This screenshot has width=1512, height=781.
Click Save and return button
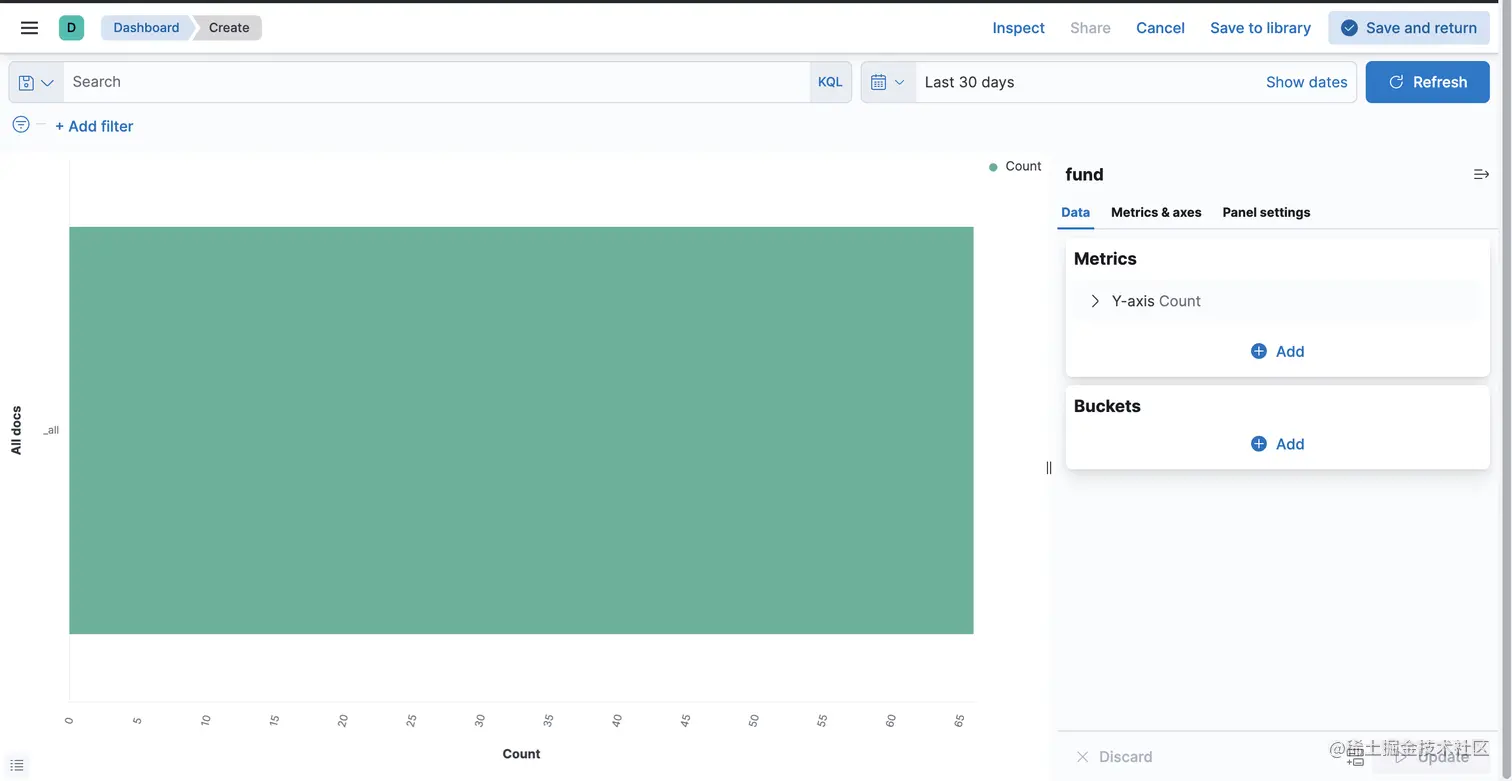tap(1408, 28)
